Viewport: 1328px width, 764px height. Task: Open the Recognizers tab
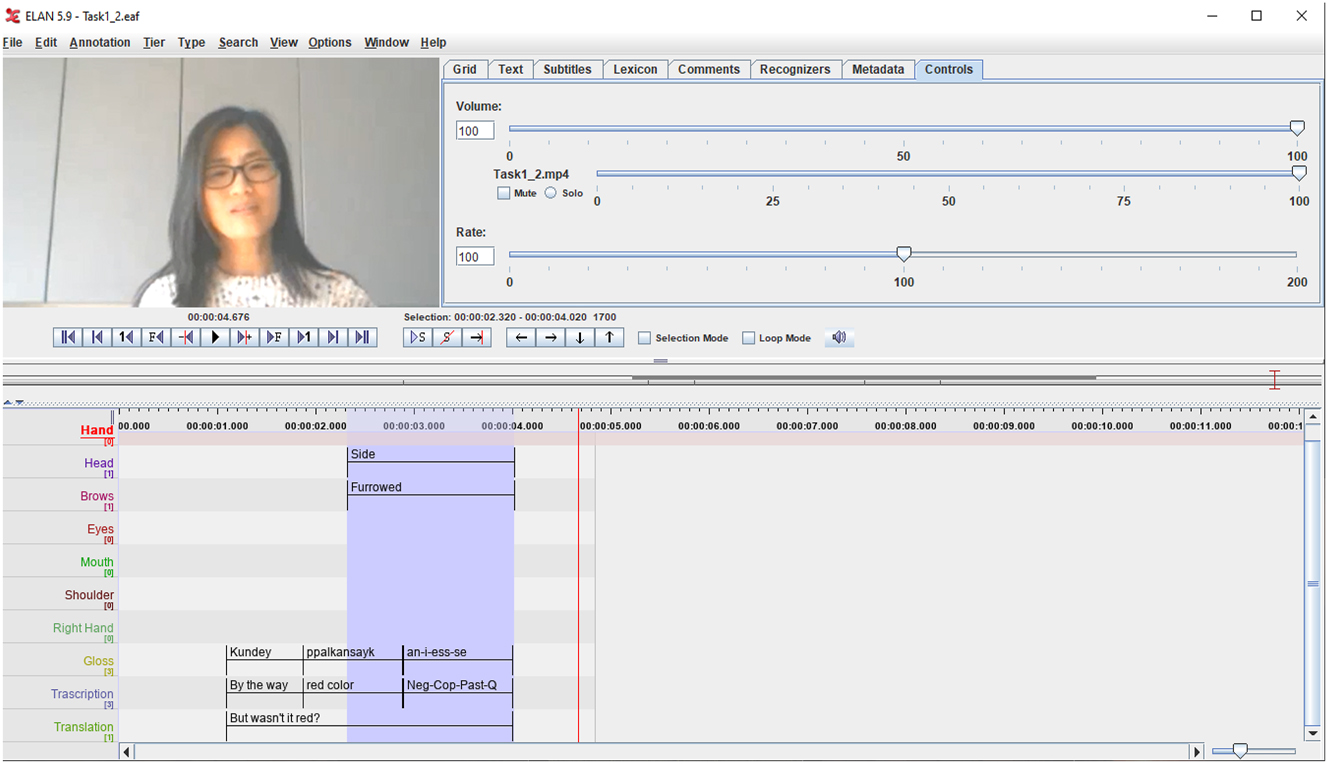click(x=794, y=70)
